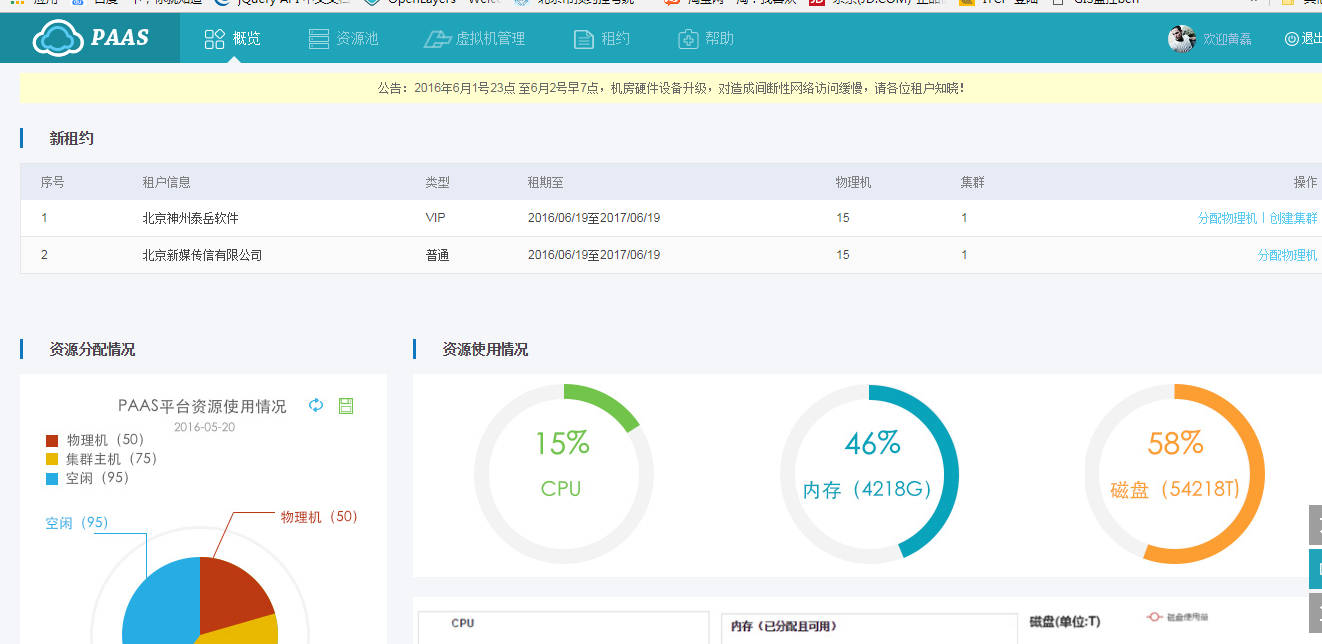The width and height of the screenshot is (1322, 644).
Task: Click the 欢迎黄磊 welcome user text
Action: pos(1227,39)
